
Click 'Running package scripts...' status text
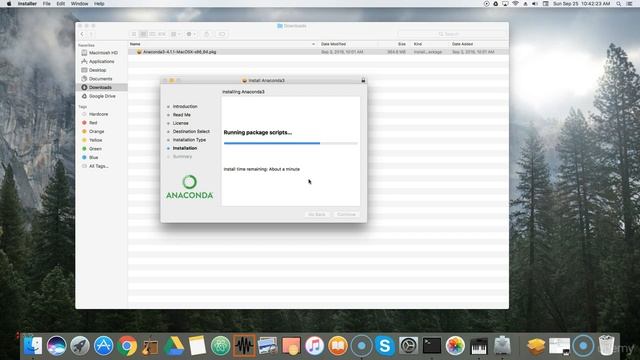point(258,133)
